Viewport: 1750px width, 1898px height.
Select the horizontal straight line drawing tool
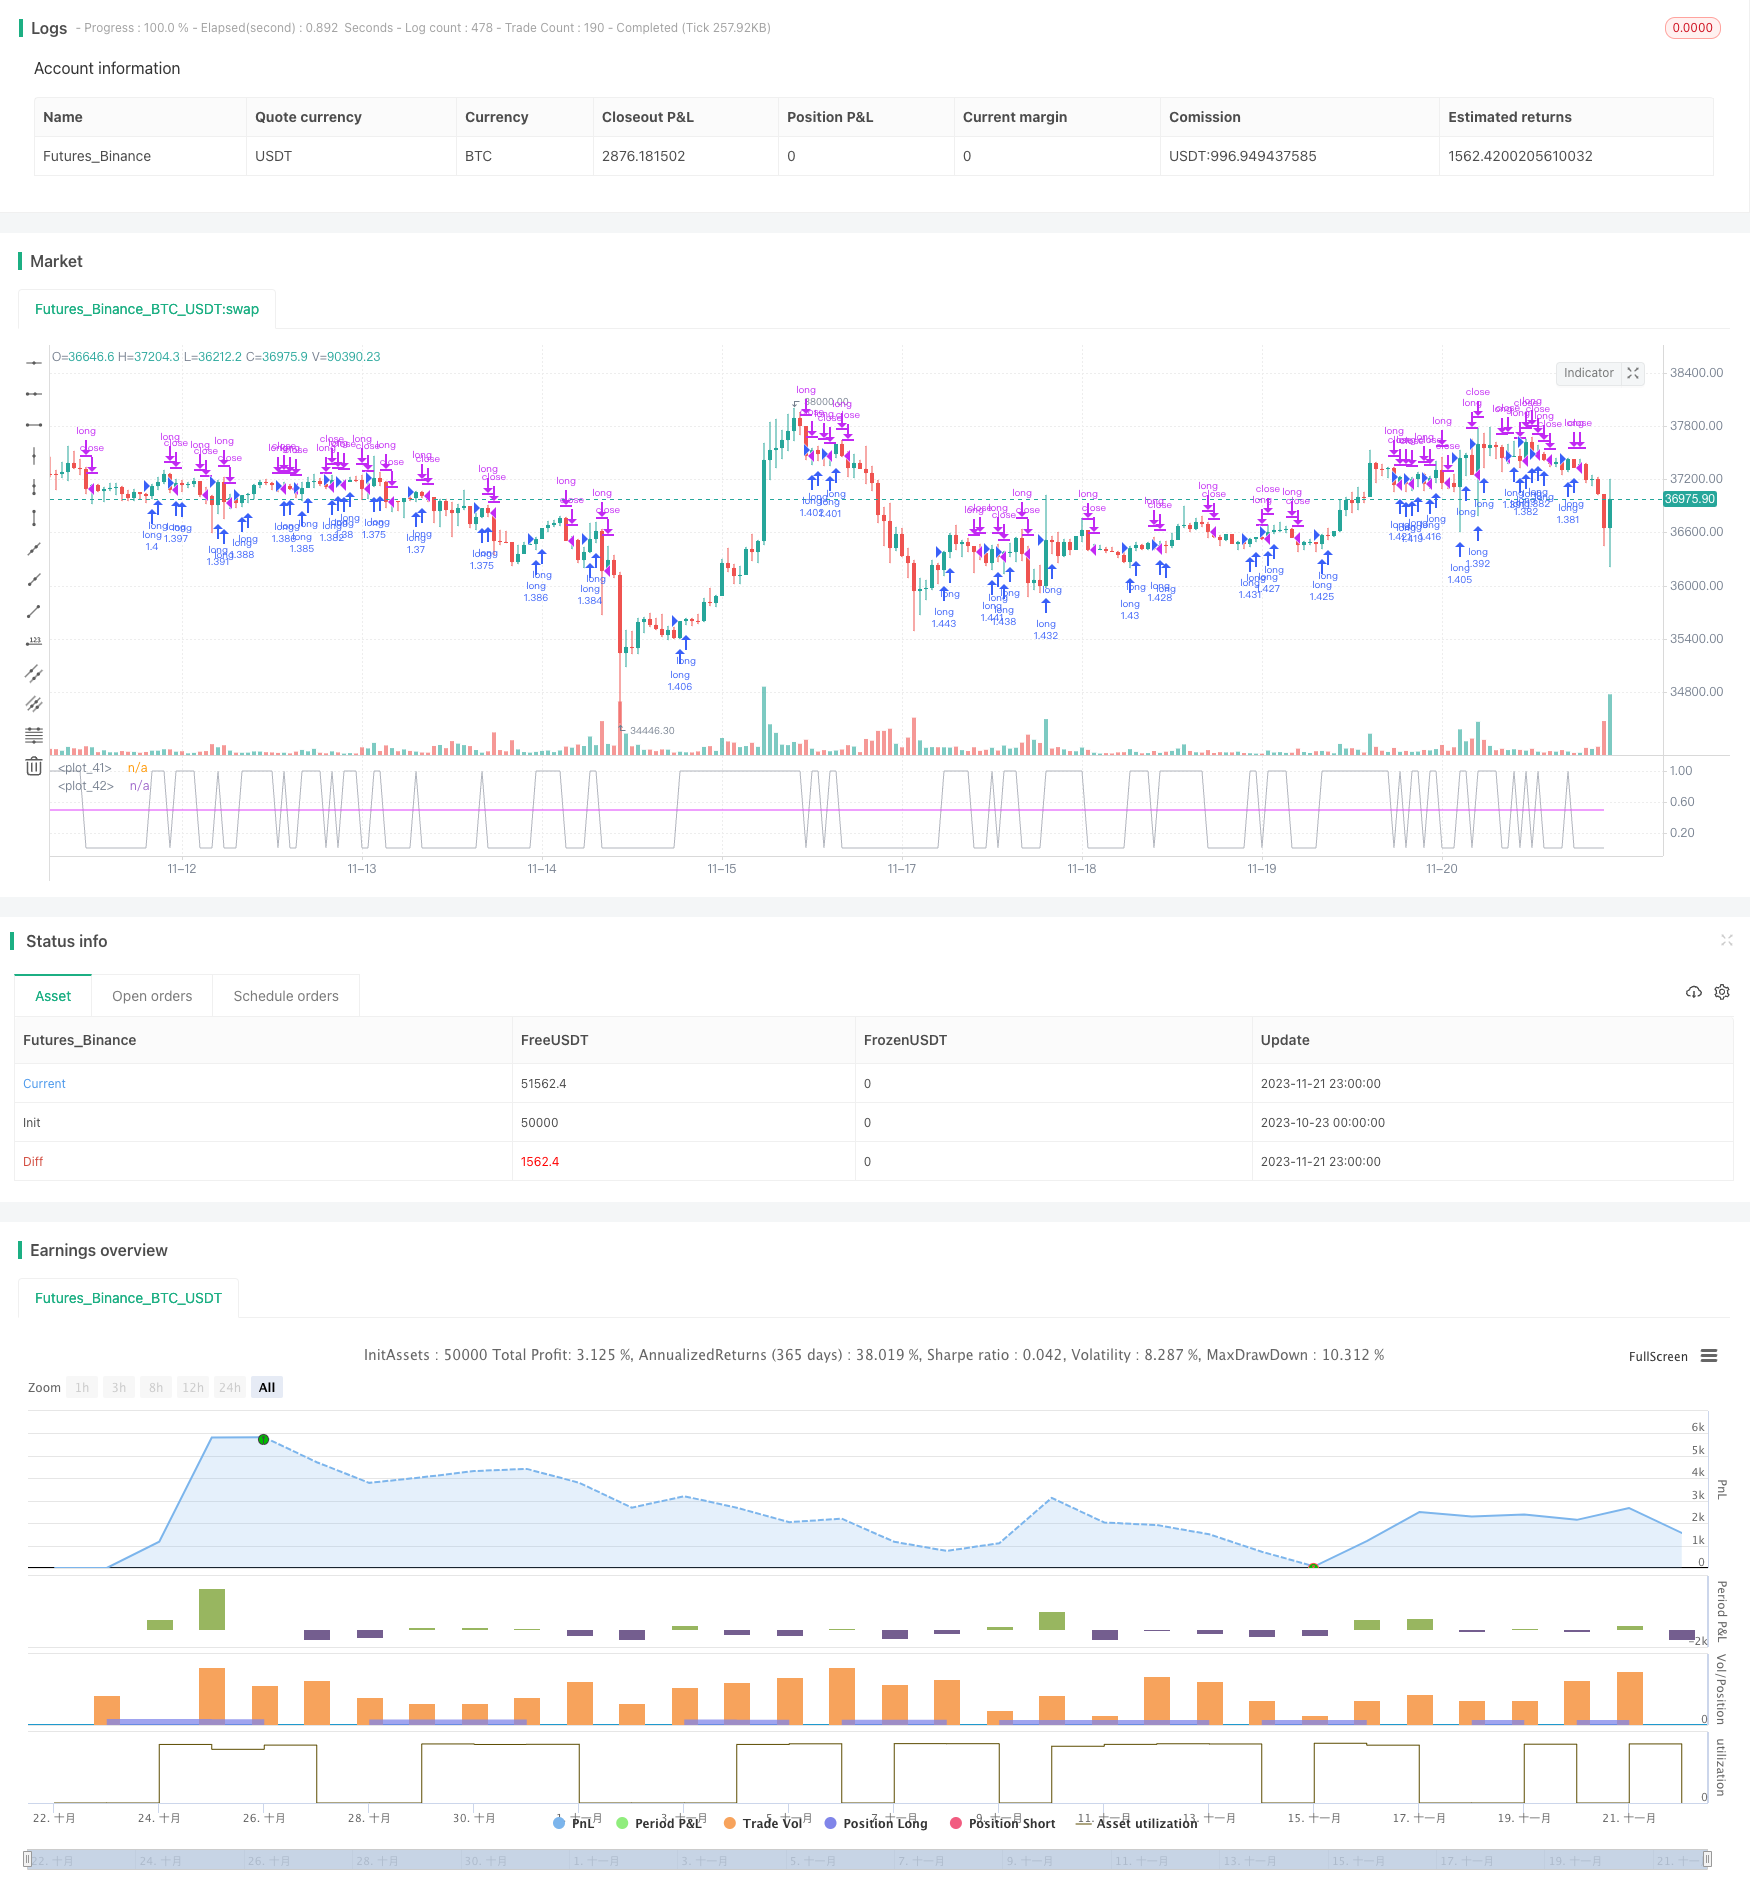pyautogui.click(x=34, y=363)
